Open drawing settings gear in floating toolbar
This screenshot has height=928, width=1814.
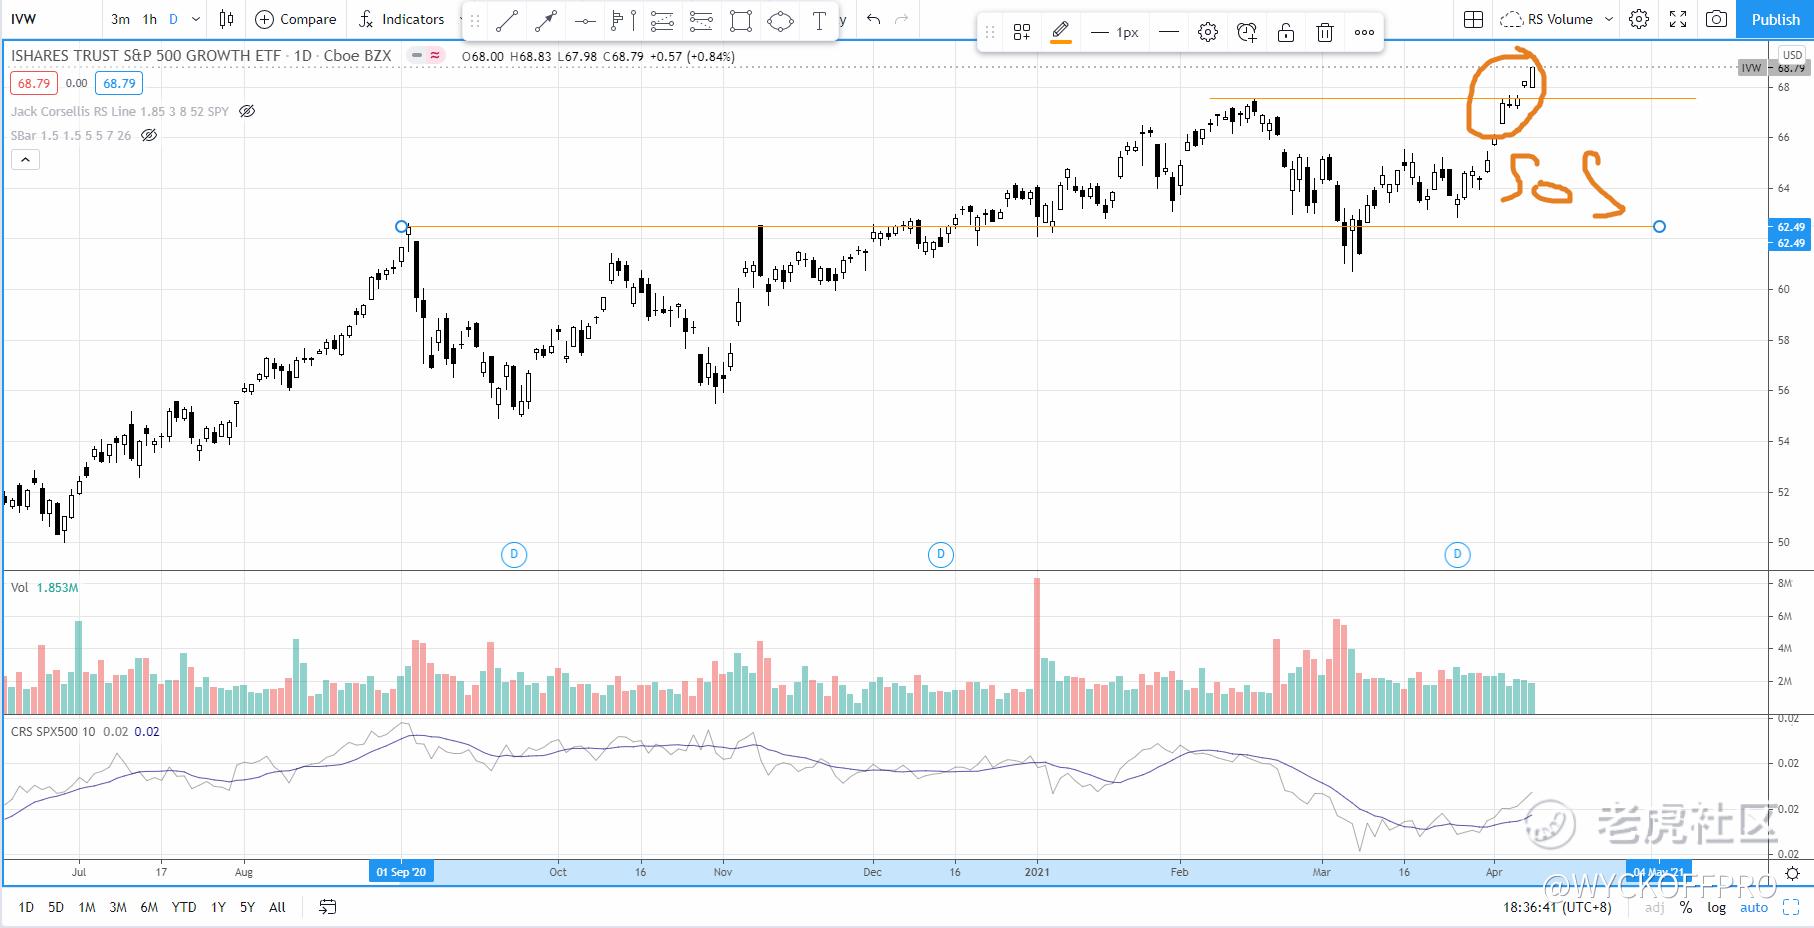(x=1208, y=33)
